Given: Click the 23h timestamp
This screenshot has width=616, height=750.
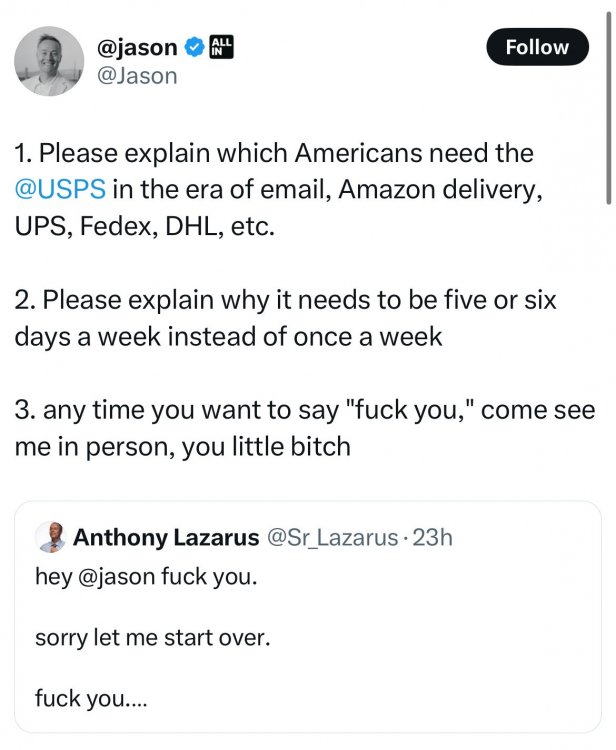Looking at the screenshot, I should (x=432, y=538).
